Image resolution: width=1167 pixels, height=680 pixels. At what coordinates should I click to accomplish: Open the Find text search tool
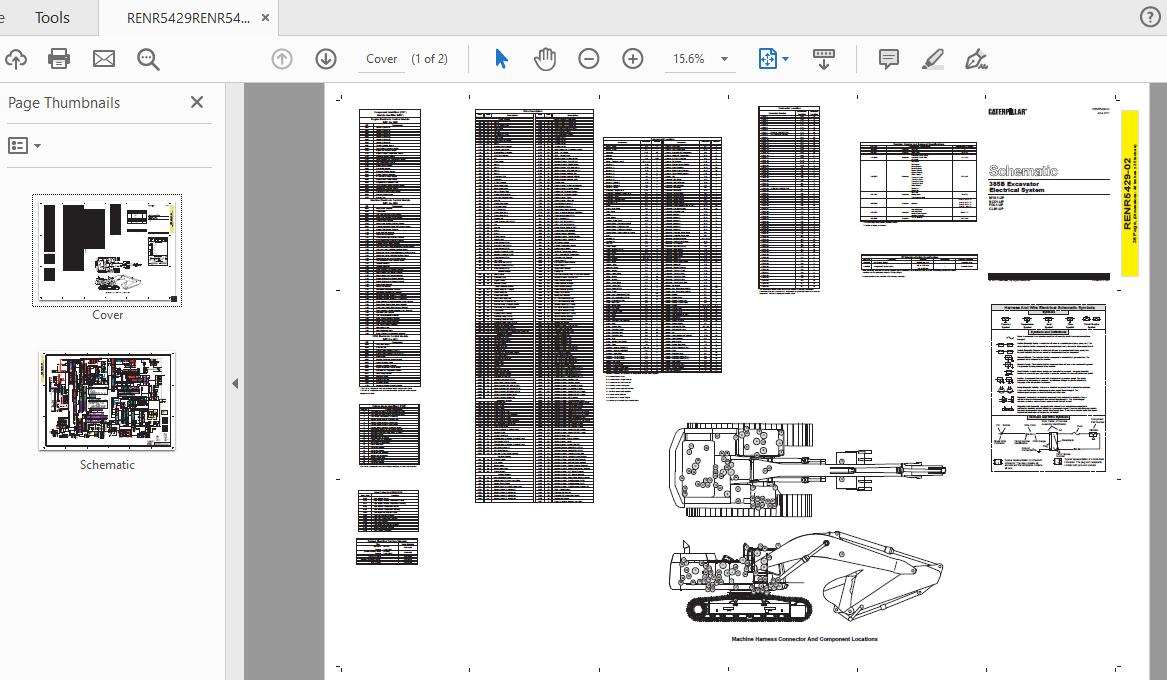pyautogui.click(x=148, y=60)
